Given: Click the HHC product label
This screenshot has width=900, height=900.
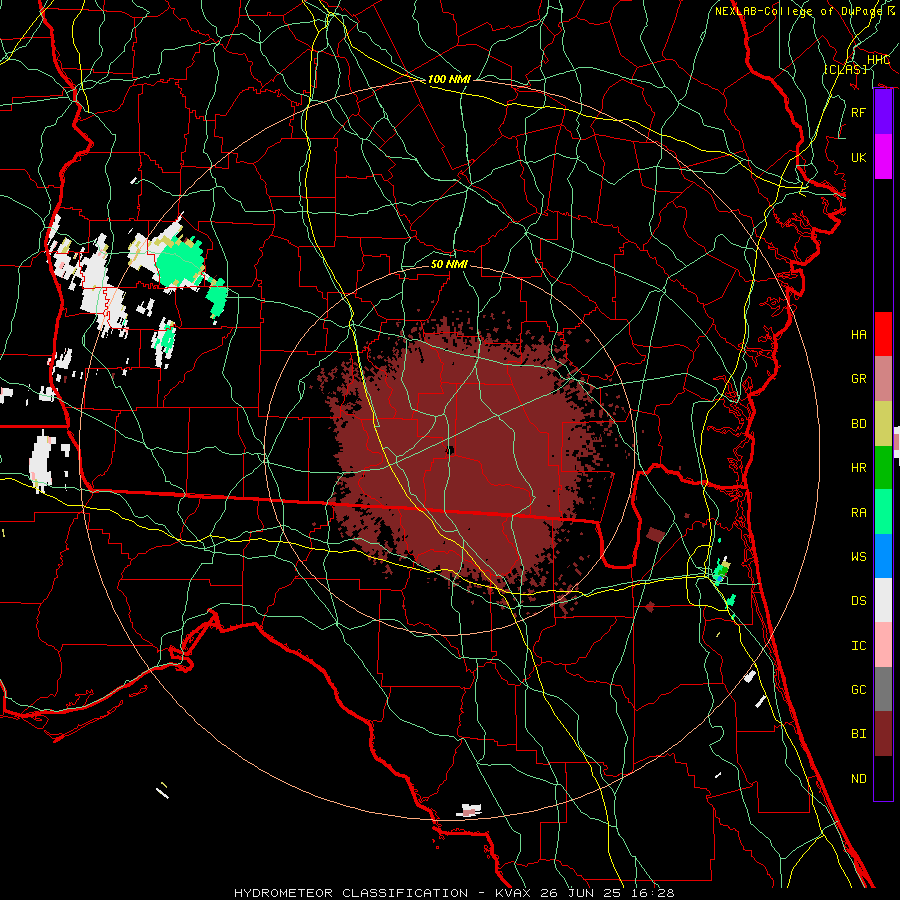Looking at the screenshot, I should click(878, 60).
